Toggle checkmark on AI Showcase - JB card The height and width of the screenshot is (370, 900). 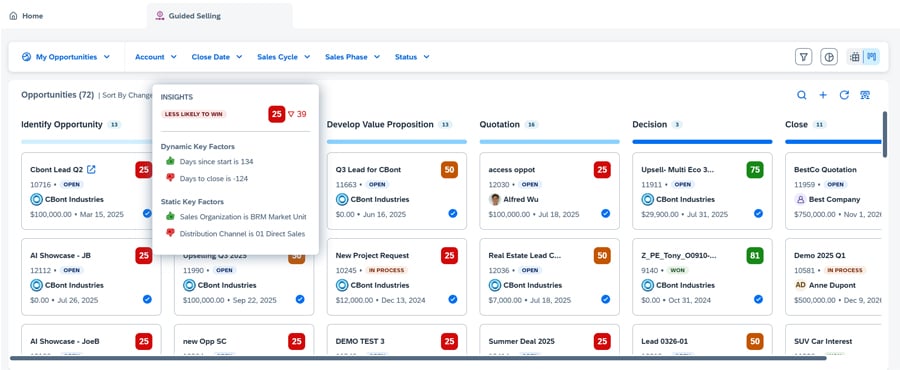[x=147, y=299]
